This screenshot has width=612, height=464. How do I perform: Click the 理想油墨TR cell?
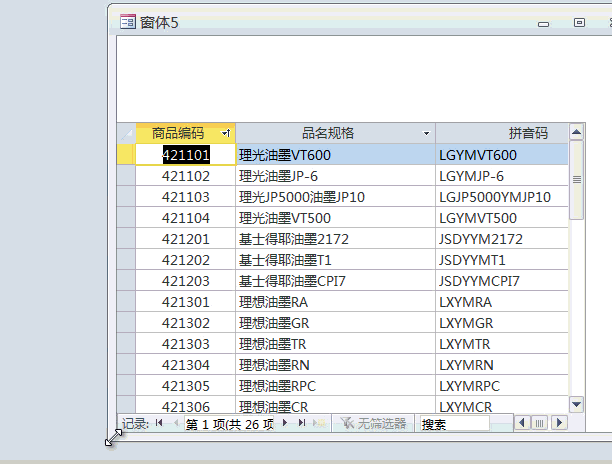click(x=336, y=344)
